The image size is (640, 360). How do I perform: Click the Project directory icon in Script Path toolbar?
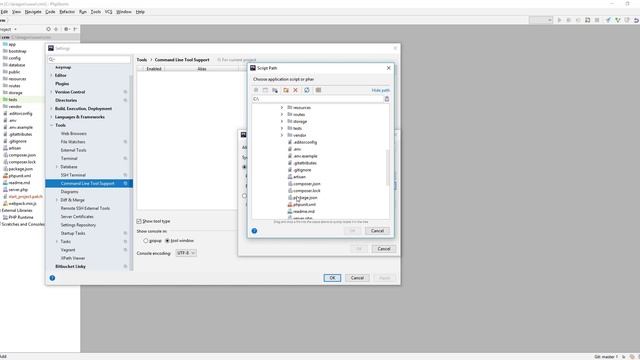pos(275,90)
